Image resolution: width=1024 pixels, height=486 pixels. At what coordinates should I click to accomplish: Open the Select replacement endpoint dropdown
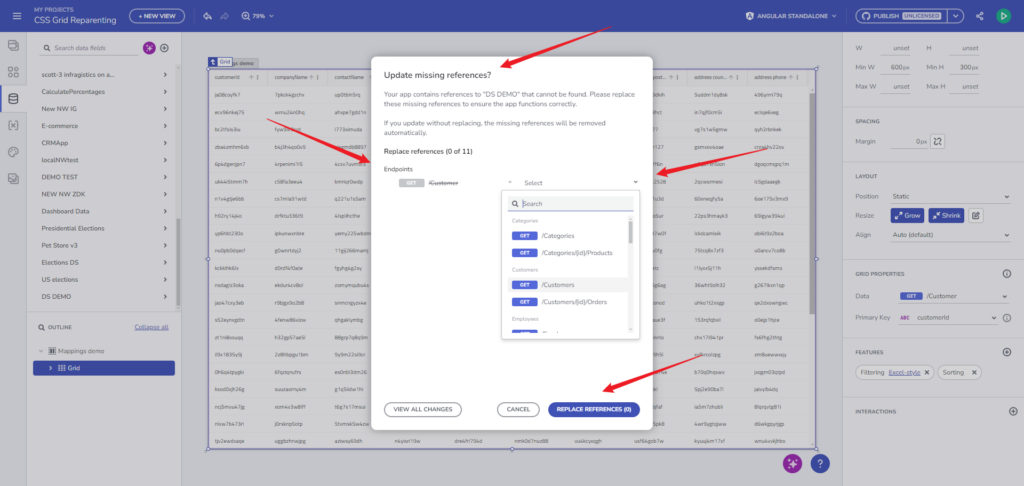click(x=580, y=183)
